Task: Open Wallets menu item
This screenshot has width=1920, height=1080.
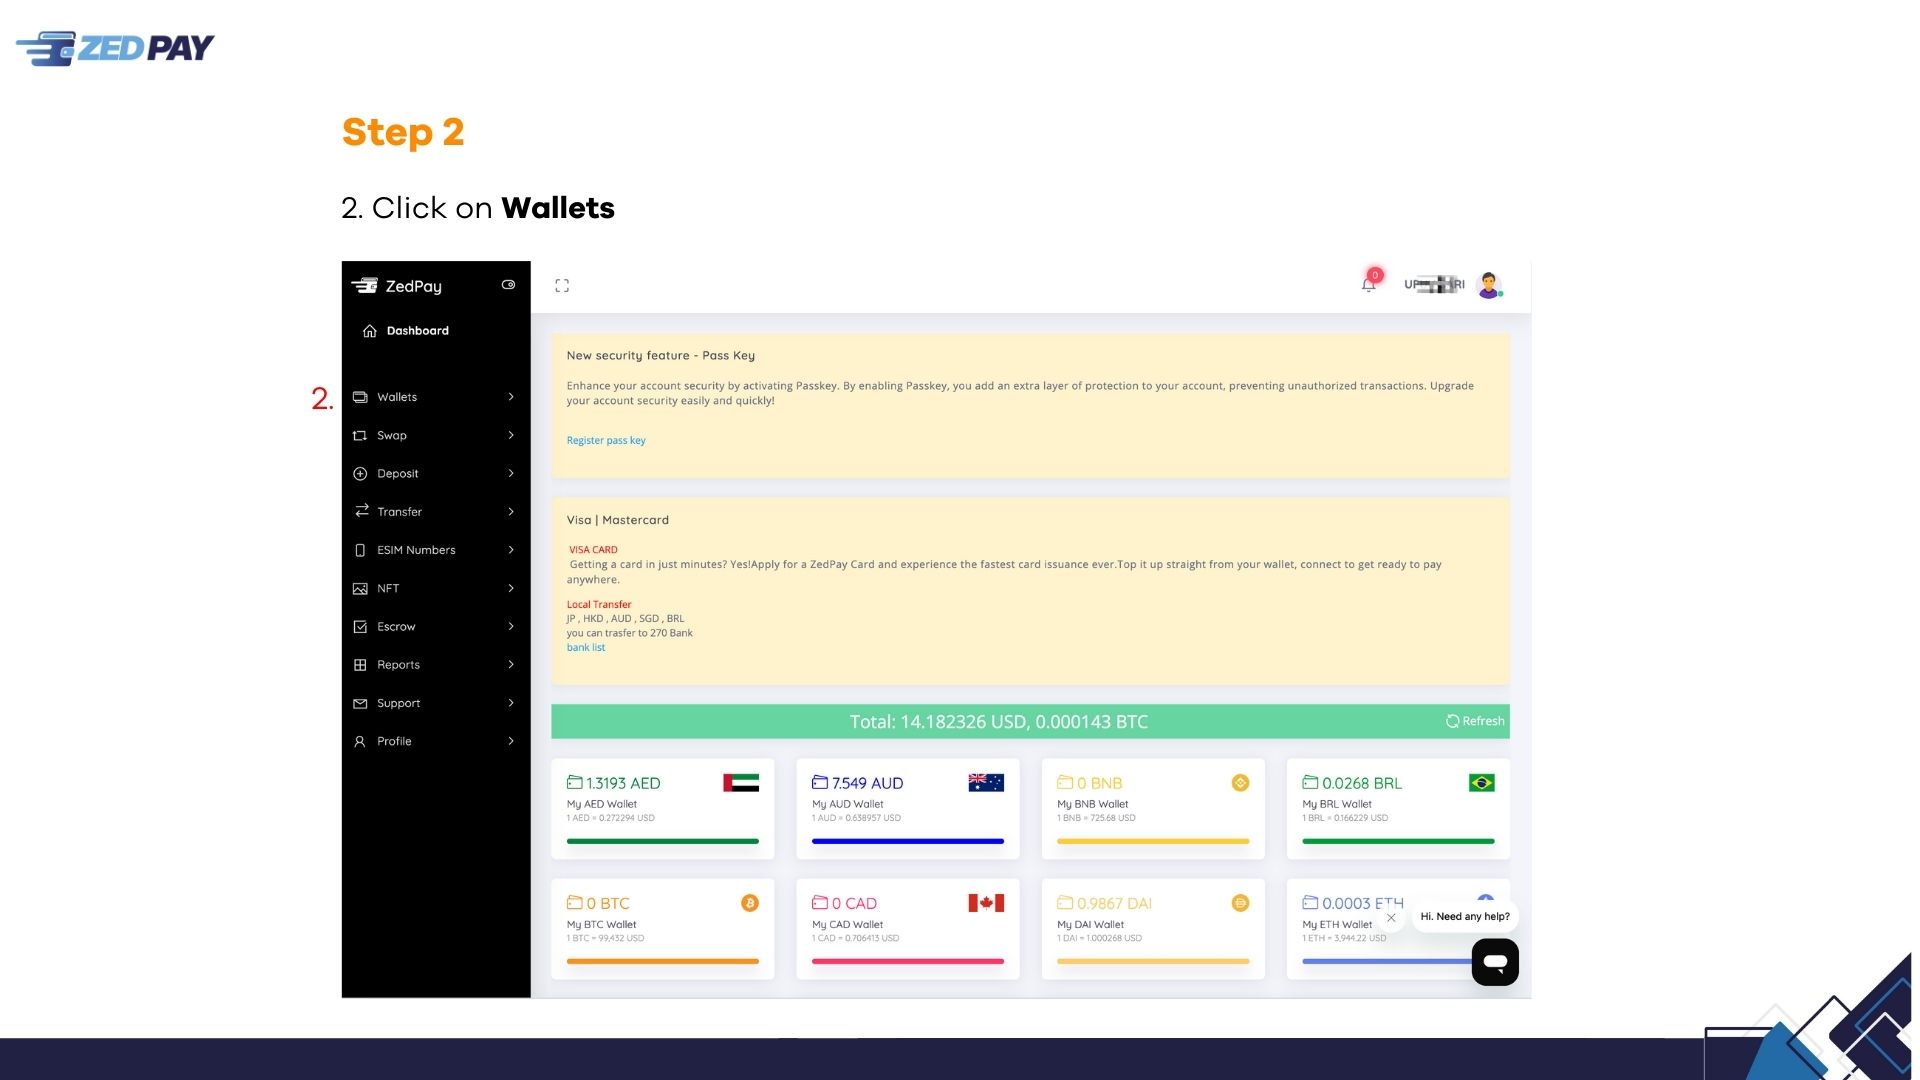Action: click(436, 397)
